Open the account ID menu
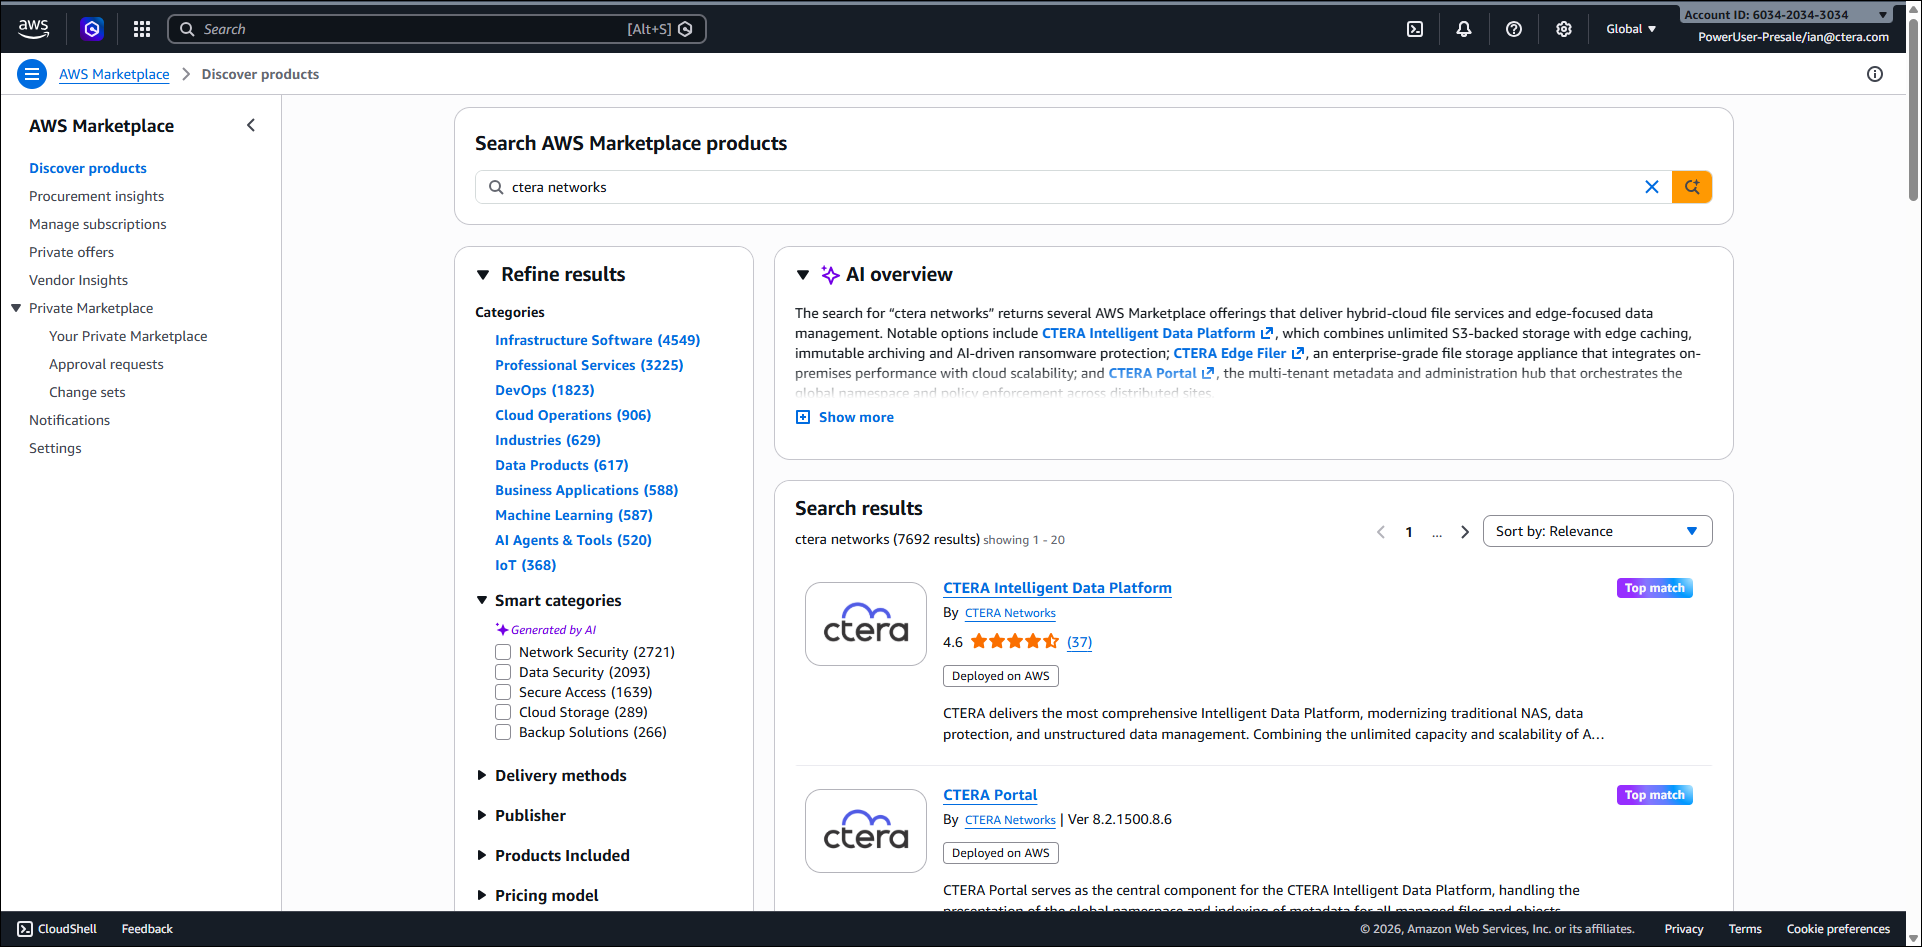Viewport: 1922px width, 947px height. [x=1786, y=14]
